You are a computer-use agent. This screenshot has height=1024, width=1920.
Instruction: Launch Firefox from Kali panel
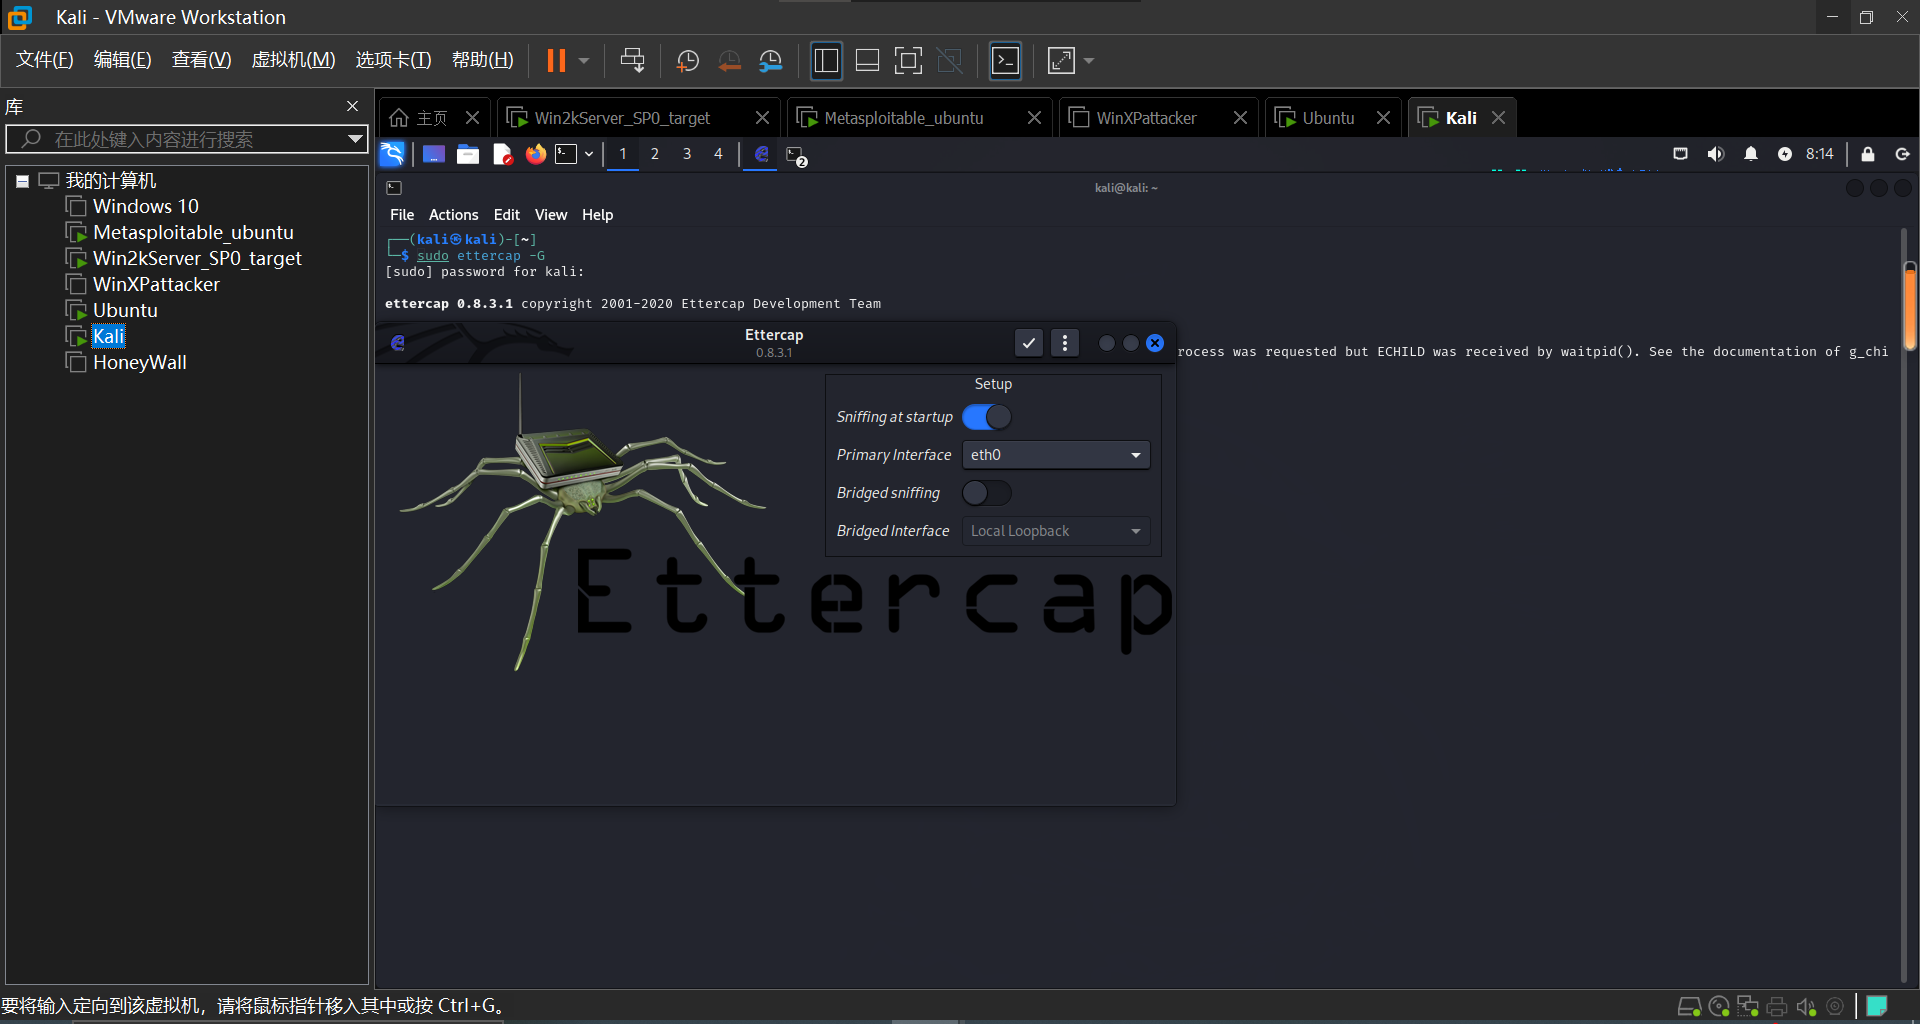(x=536, y=154)
